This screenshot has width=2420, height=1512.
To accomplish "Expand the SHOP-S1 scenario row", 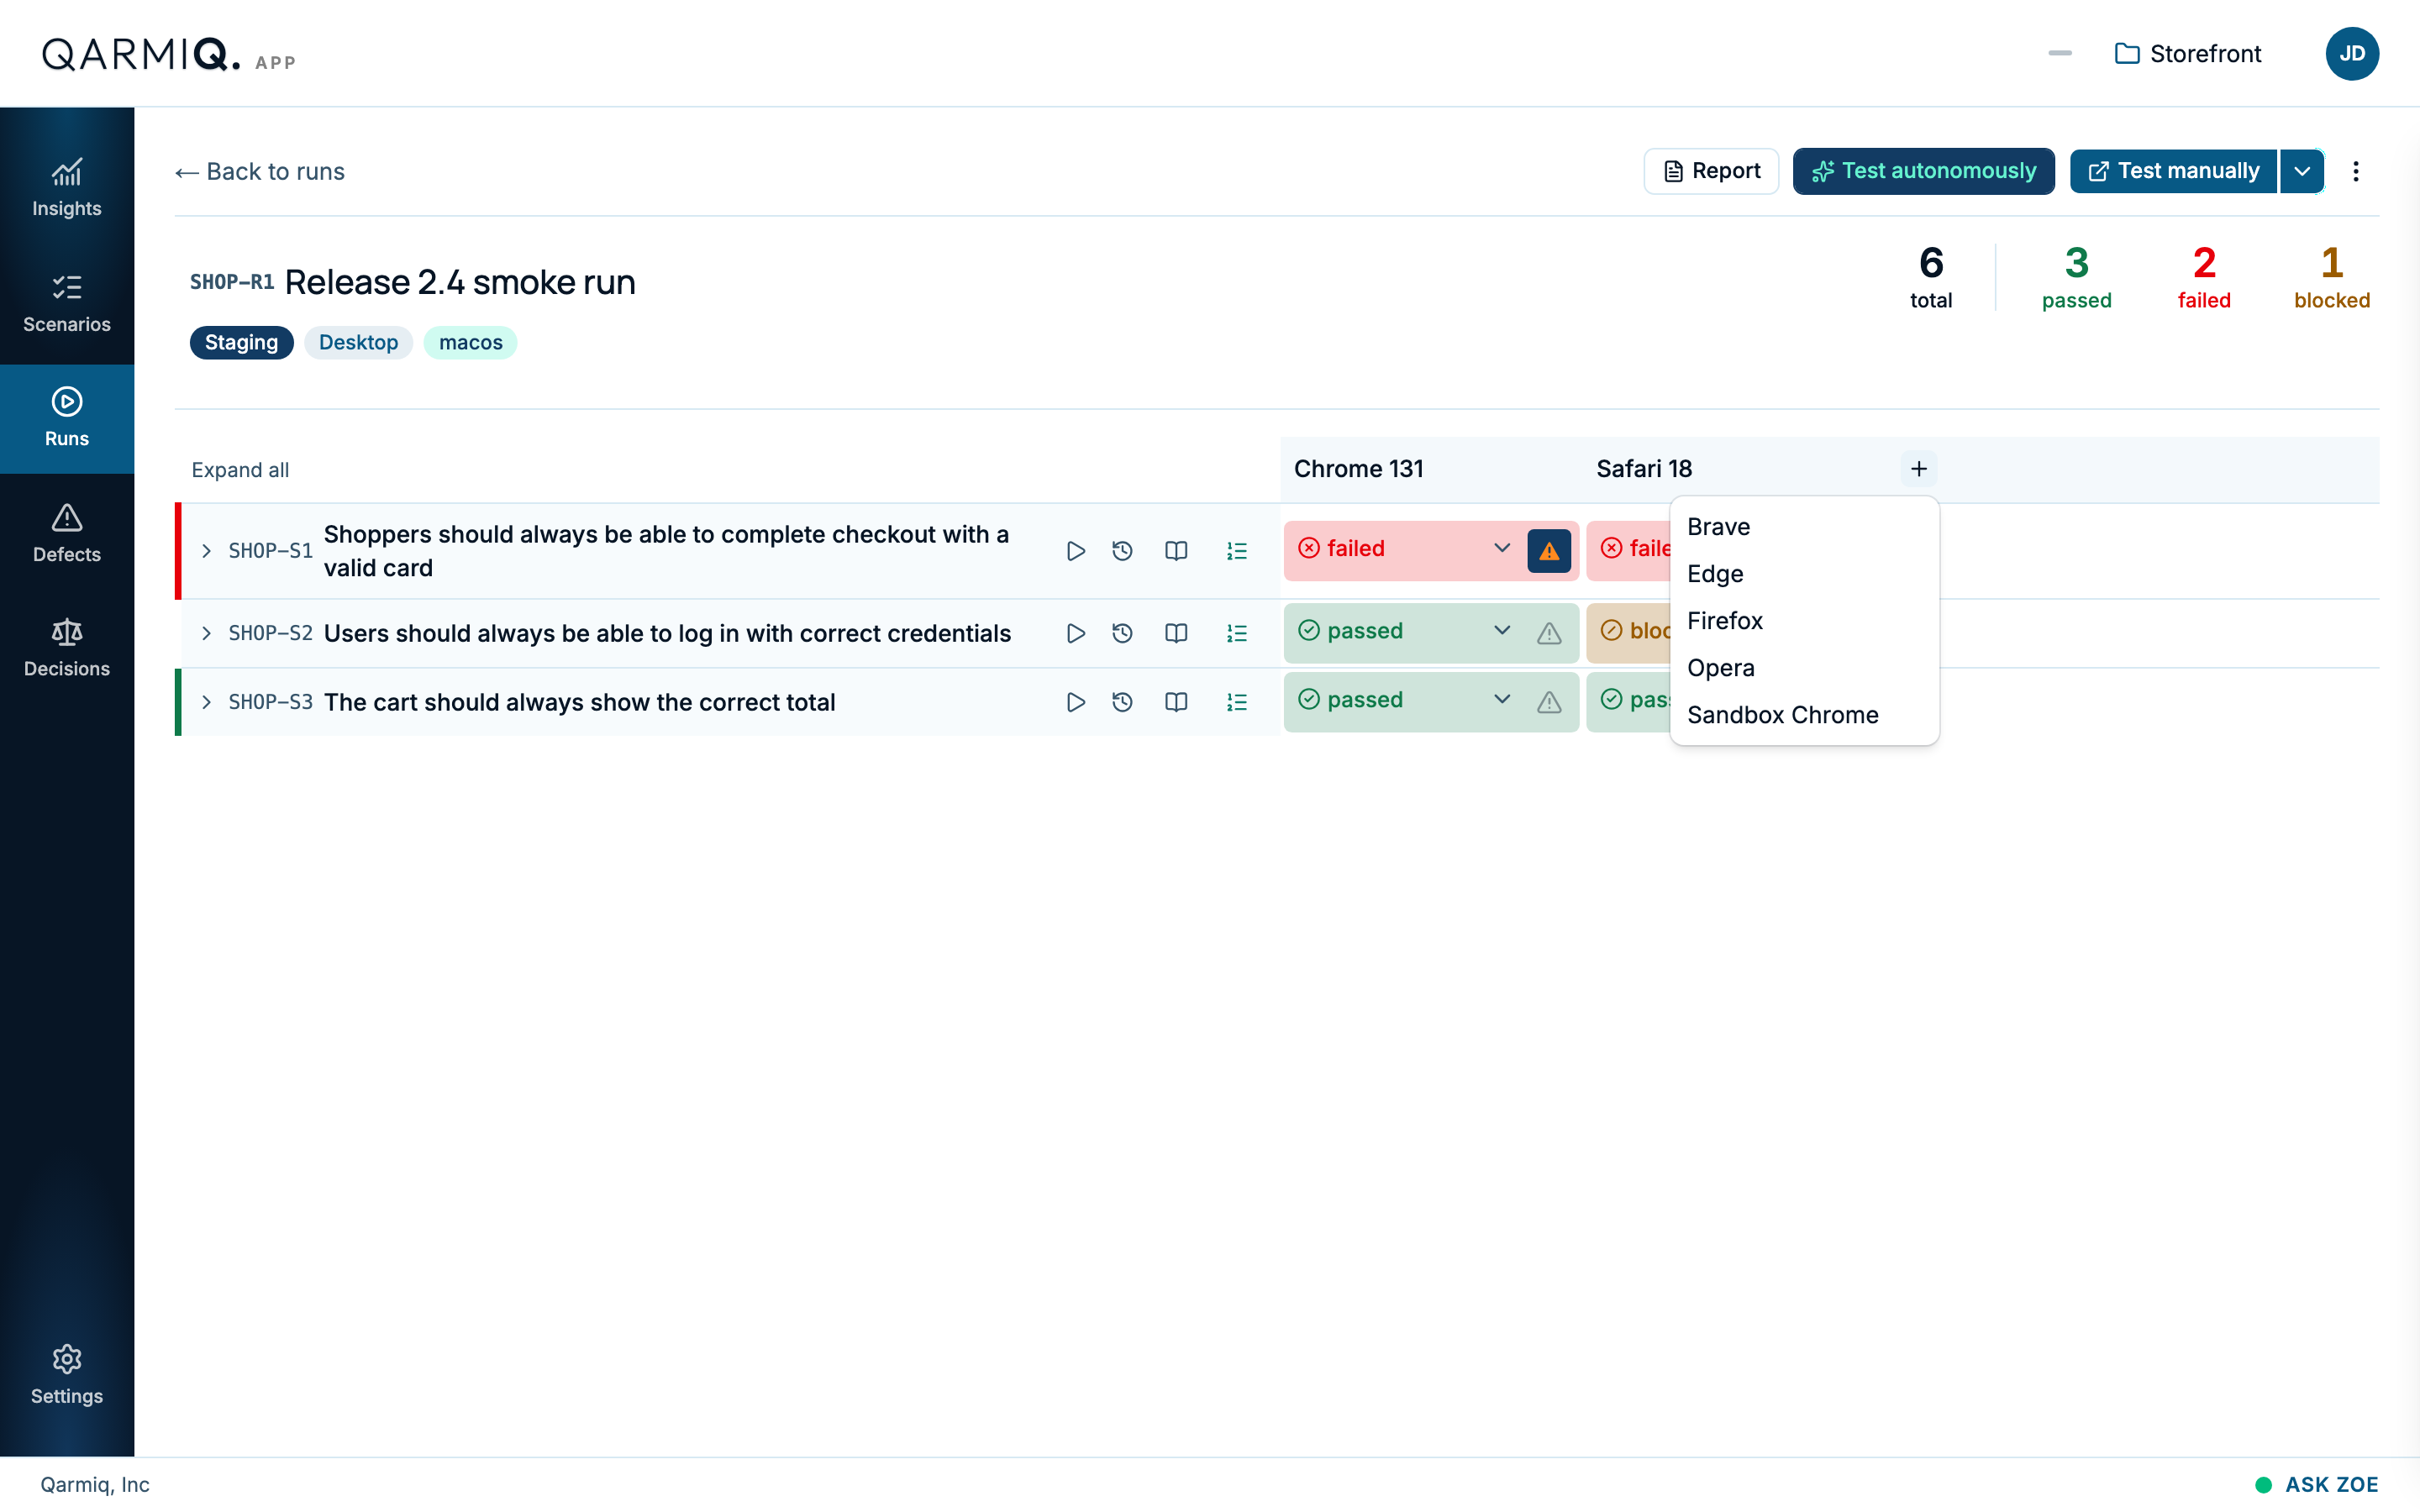I will [206, 551].
